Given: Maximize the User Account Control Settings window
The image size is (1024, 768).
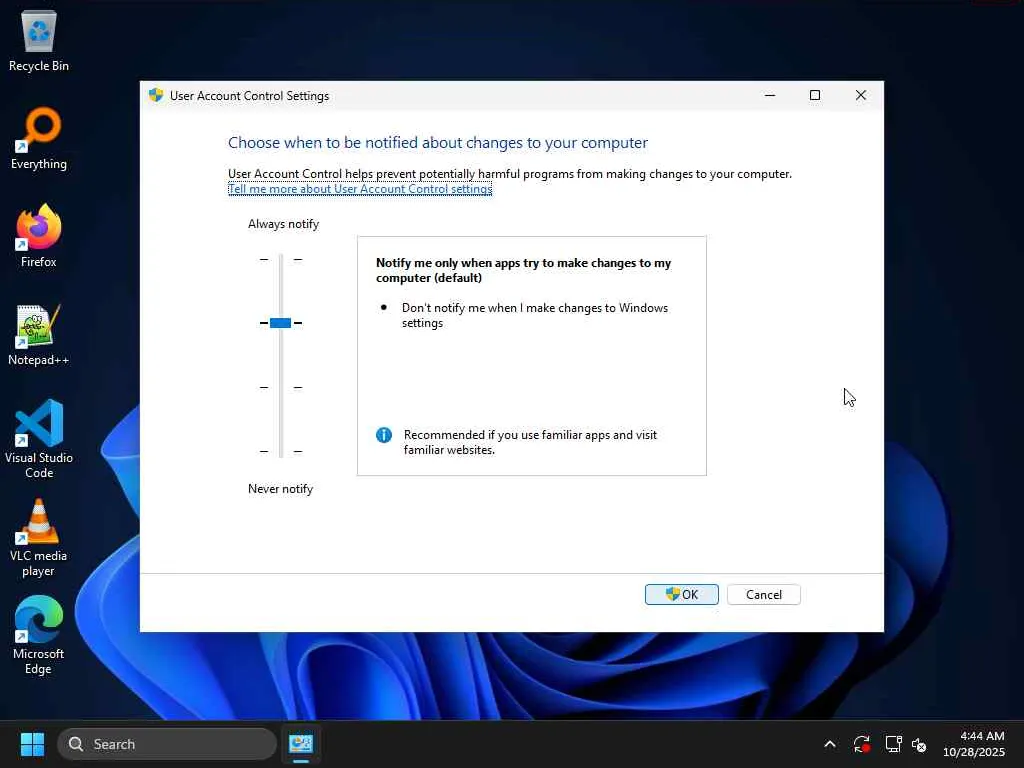Looking at the screenshot, I should click(815, 95).
